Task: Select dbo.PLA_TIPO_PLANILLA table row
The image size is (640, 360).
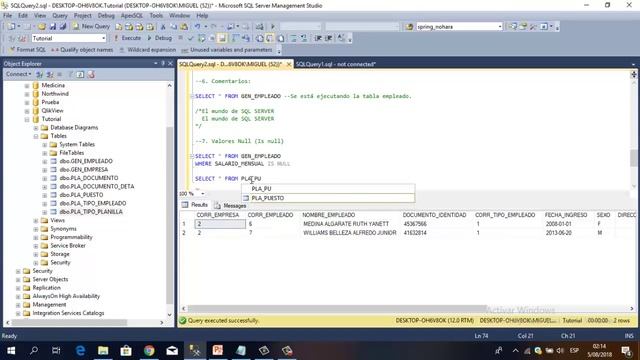Action: pyautogui.click(x=91, y=212)
